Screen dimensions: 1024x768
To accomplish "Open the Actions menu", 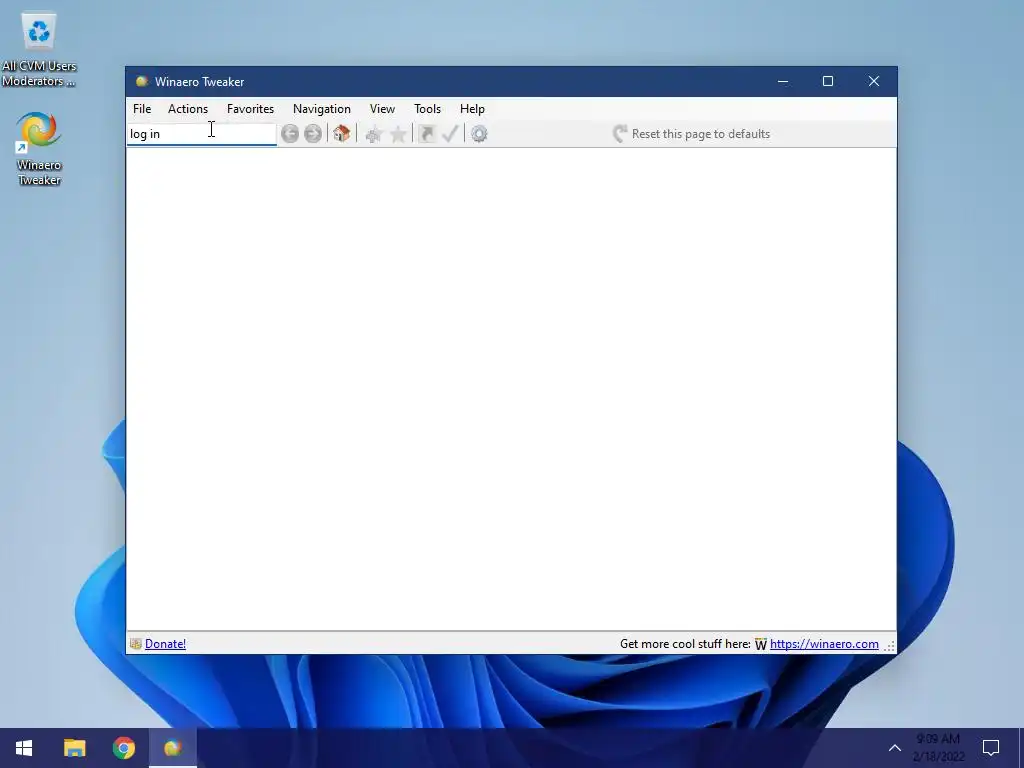I will point(188,109).
